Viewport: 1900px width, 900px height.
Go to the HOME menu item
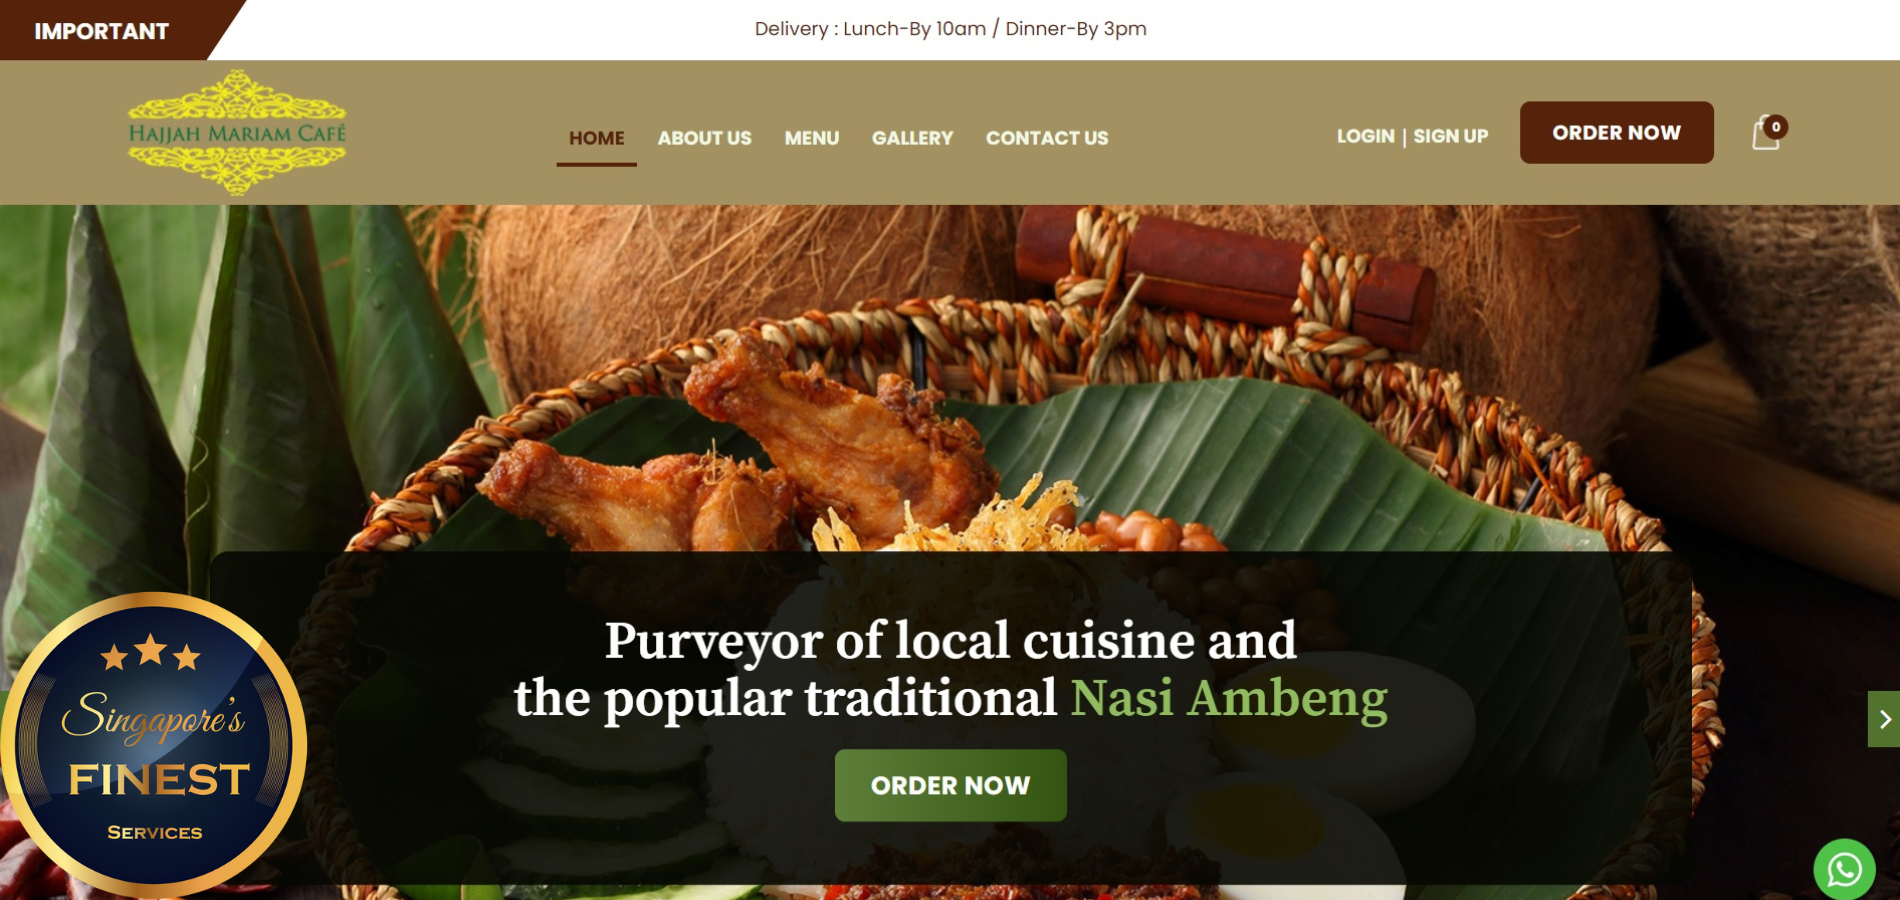(597, 138)
